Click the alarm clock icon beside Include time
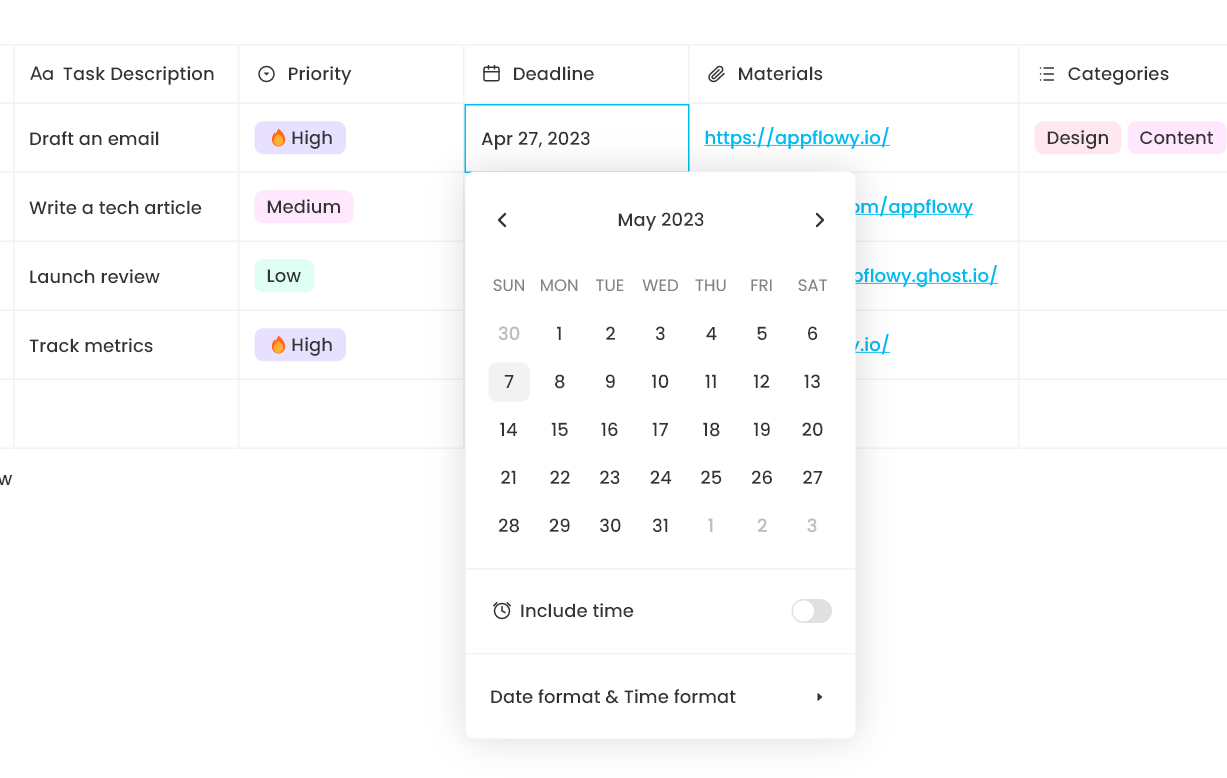1227x778 pixels. coord(502,611)
